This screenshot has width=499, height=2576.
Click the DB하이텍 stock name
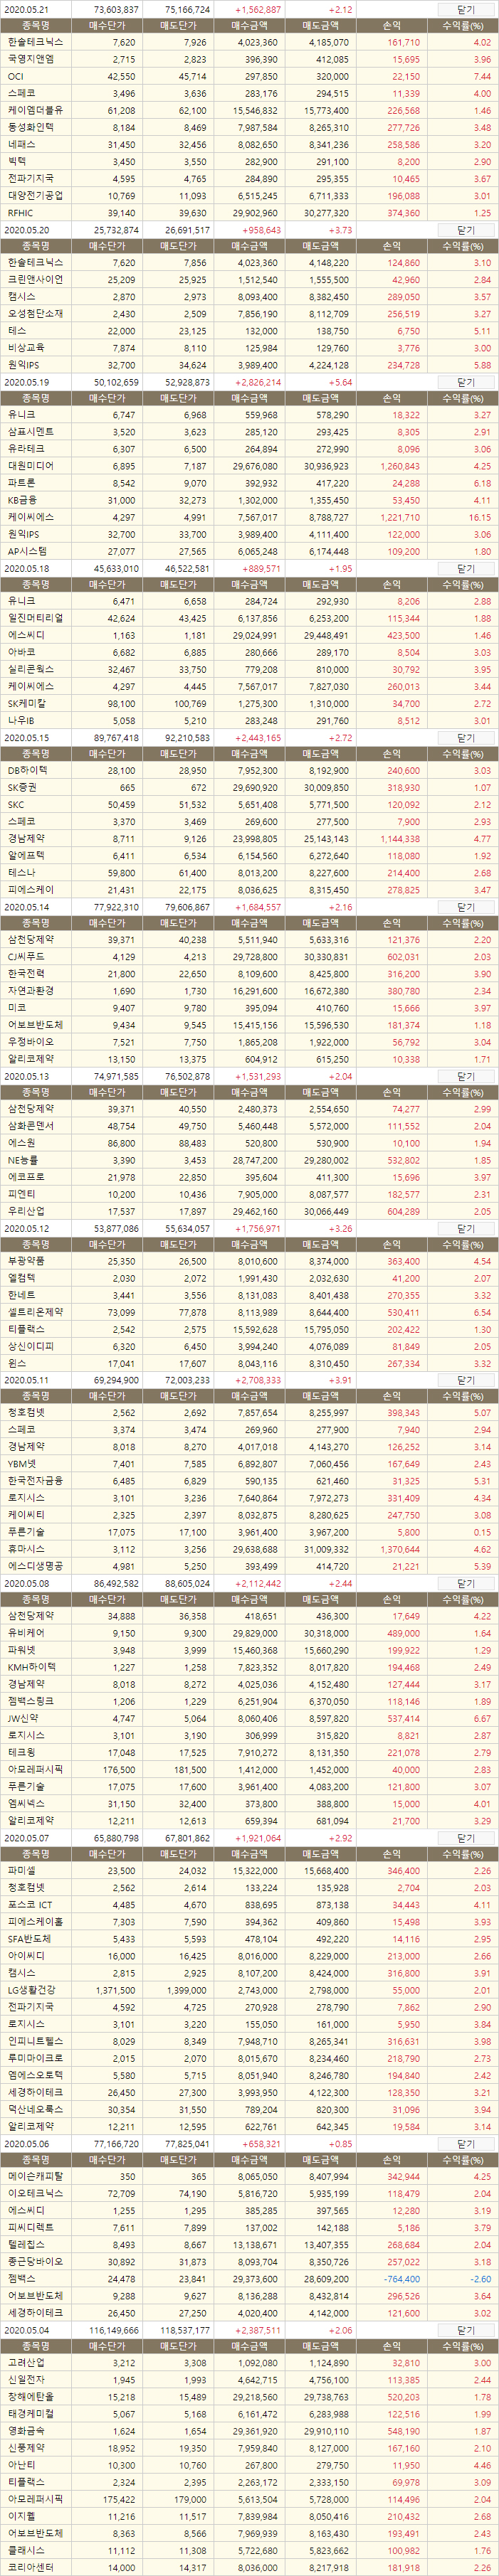[28, 770]
